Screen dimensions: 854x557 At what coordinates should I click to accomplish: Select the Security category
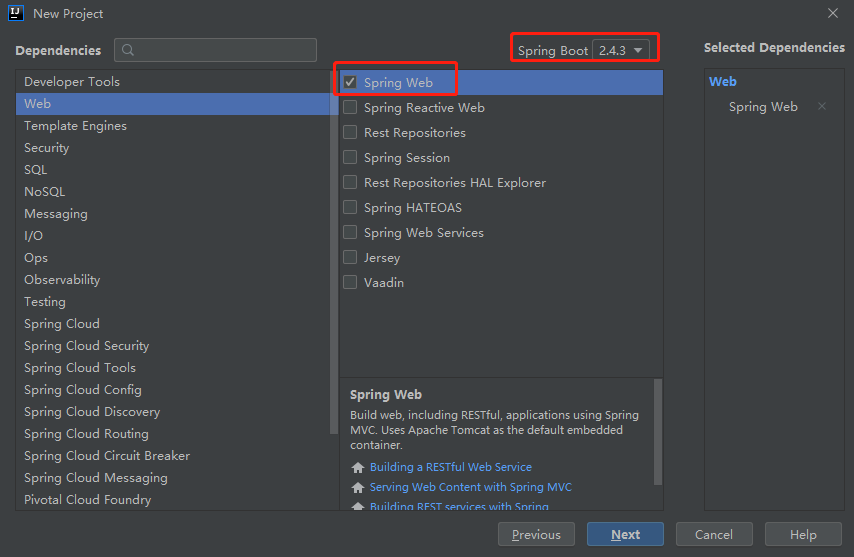point(47,148)
